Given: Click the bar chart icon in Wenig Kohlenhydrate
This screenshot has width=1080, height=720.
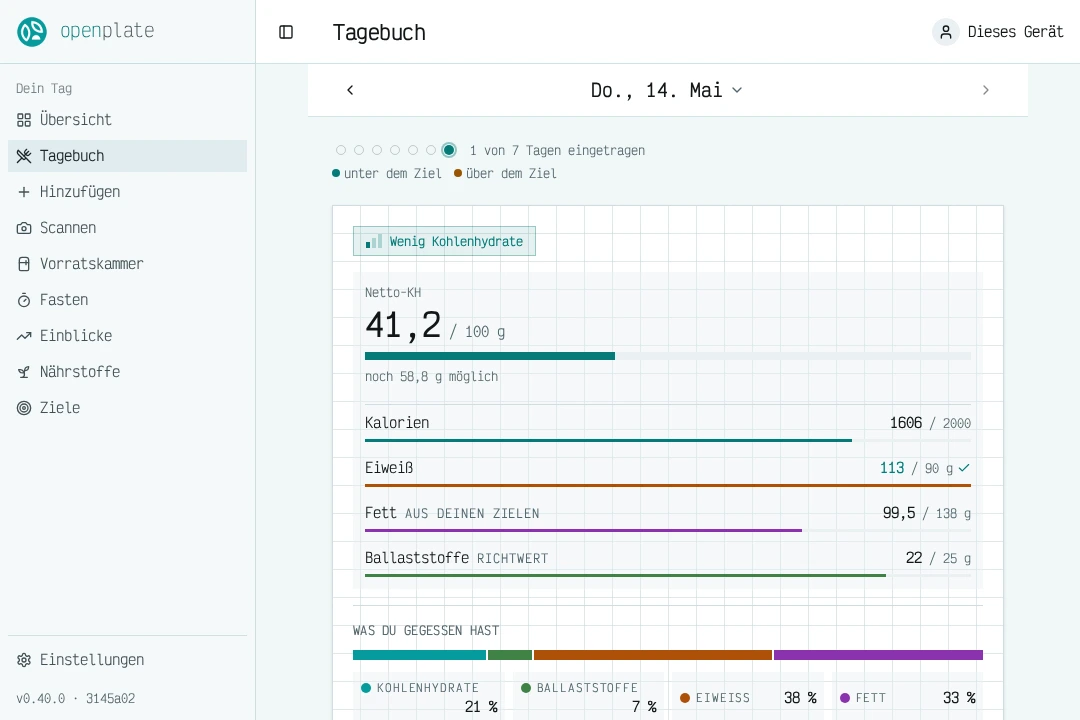Looking at the screenshot, I should pyautogui.click(x=373, y=241).
